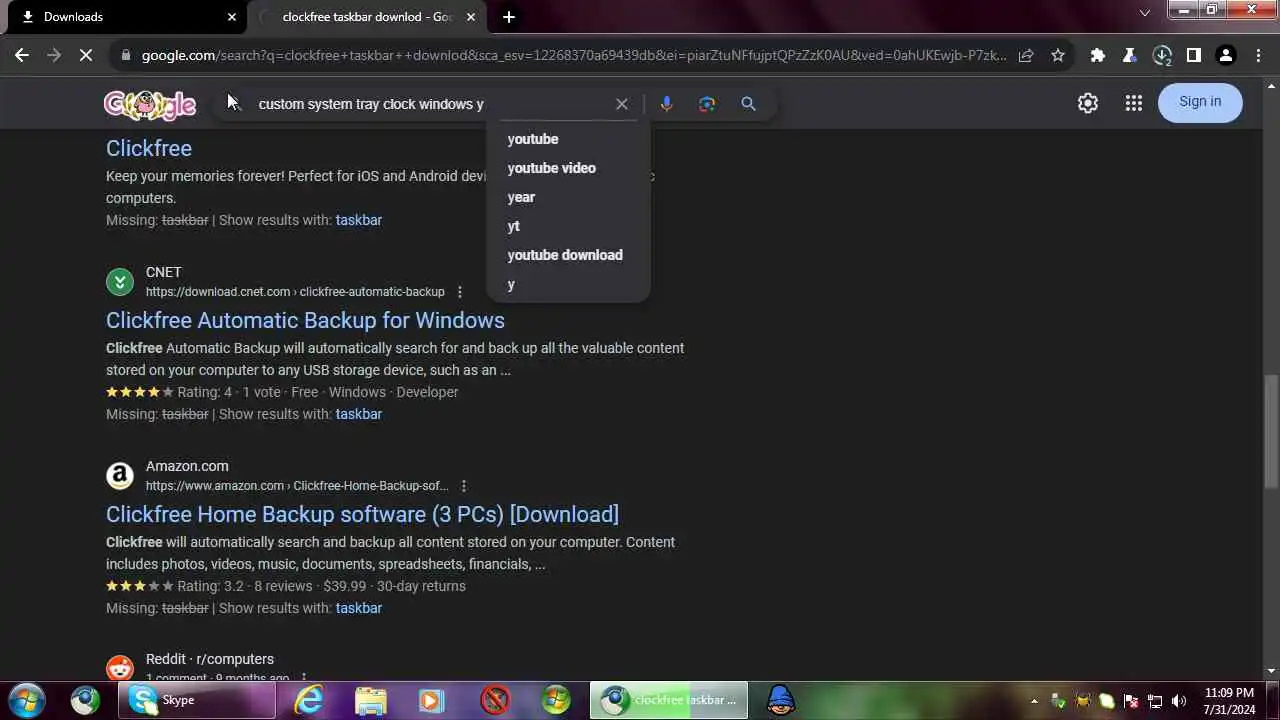Open the Amazon.com site favicon

(120, 476)
